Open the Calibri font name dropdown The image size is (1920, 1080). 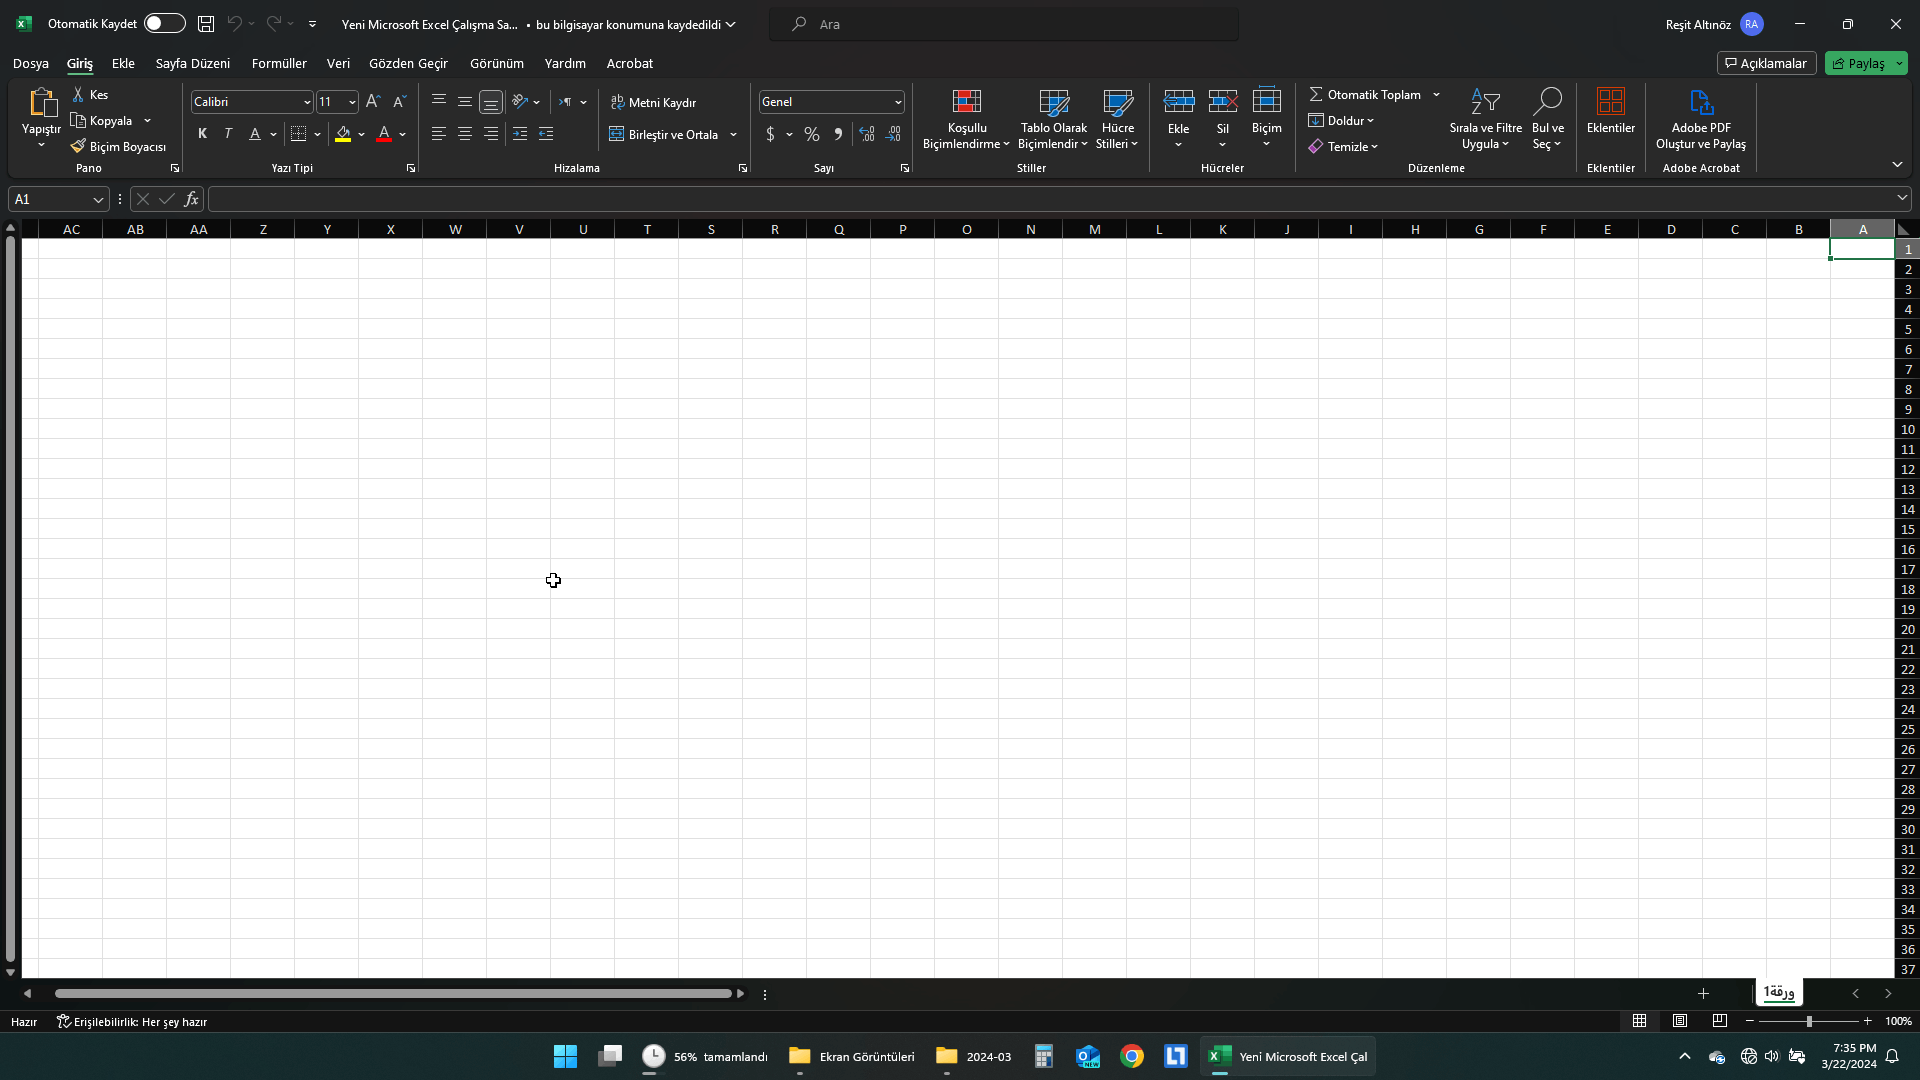pos(307,102)
